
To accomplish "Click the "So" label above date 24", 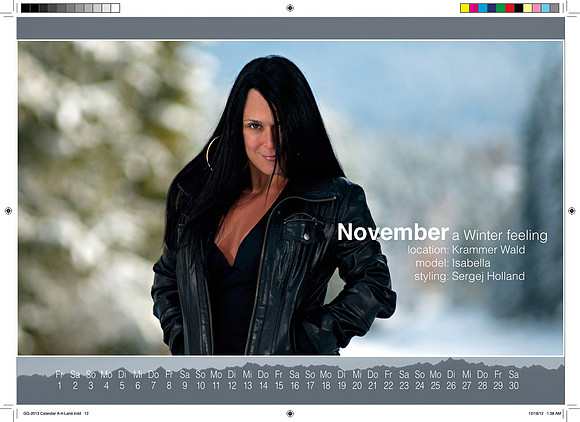I will click(x=419, y=374).
